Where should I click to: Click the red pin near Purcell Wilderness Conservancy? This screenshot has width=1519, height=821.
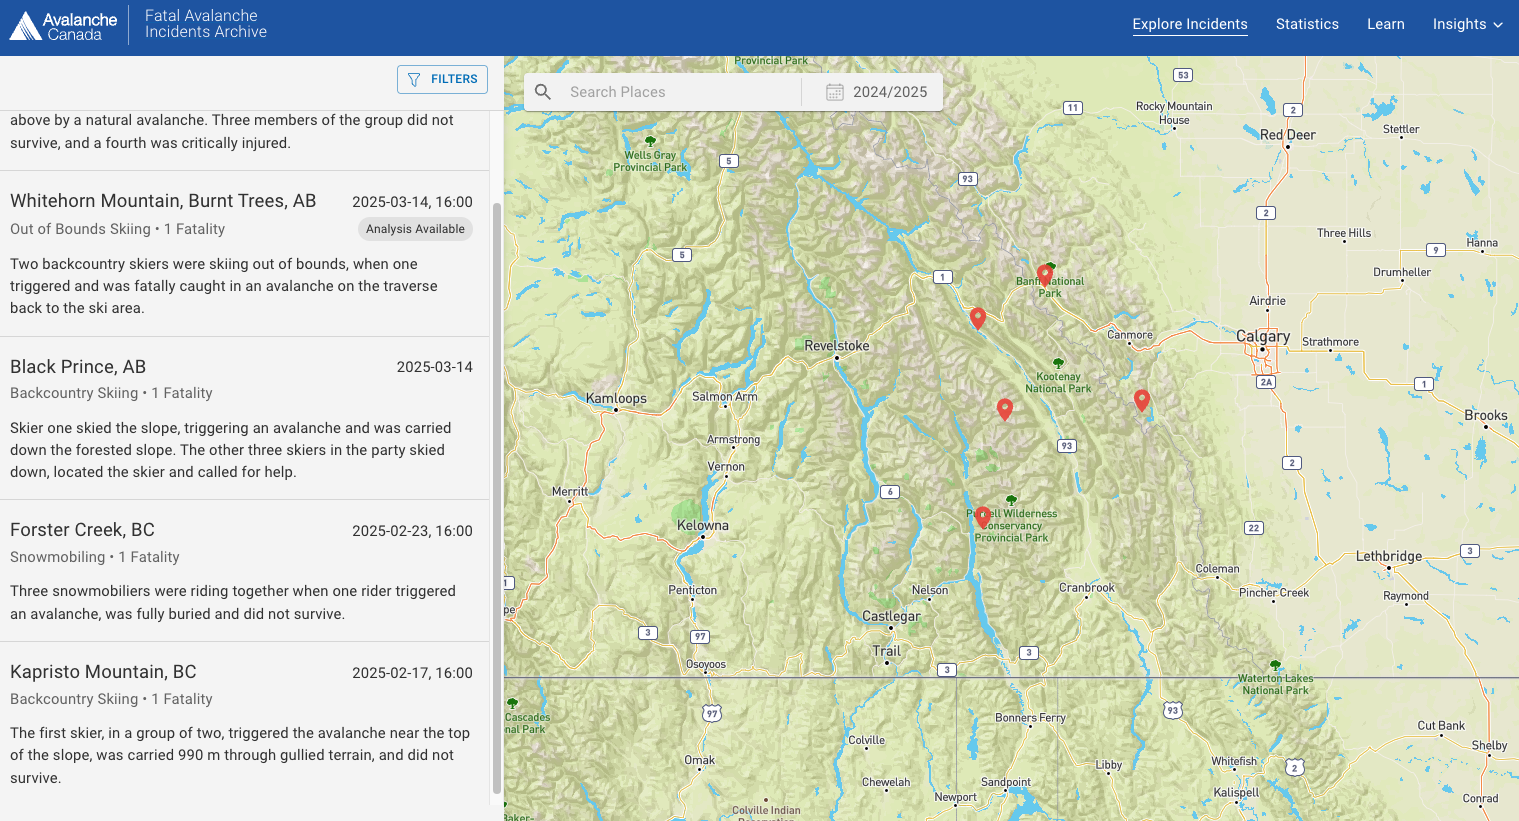point(983,516)
